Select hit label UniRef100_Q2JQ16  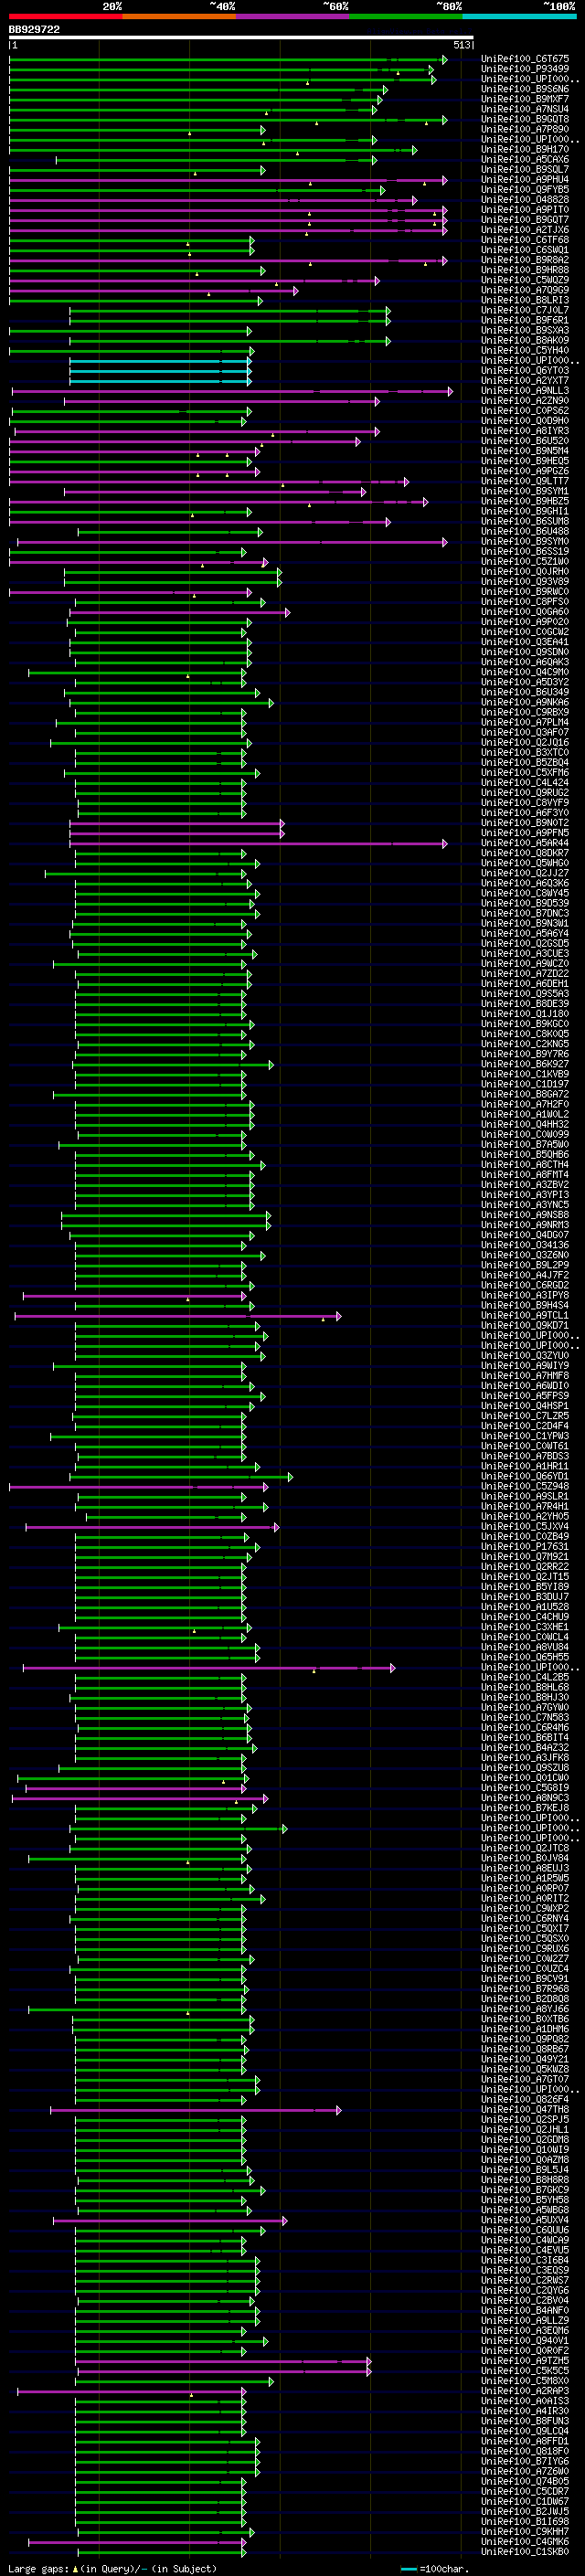pyautogui.click(x=525, y=743)
